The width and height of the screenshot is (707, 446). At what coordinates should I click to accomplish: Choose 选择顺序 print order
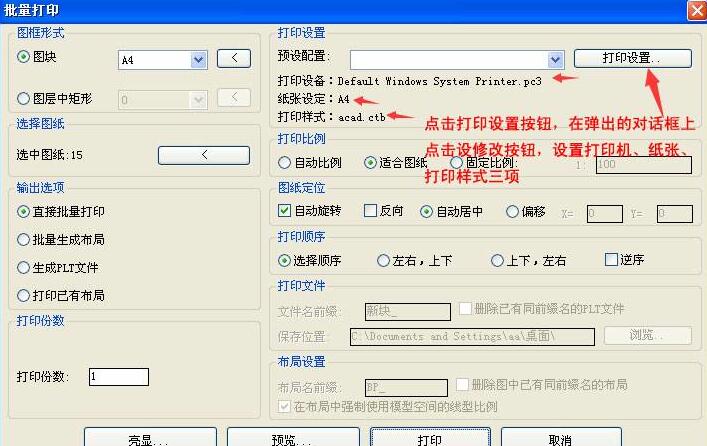click(285, 261)
